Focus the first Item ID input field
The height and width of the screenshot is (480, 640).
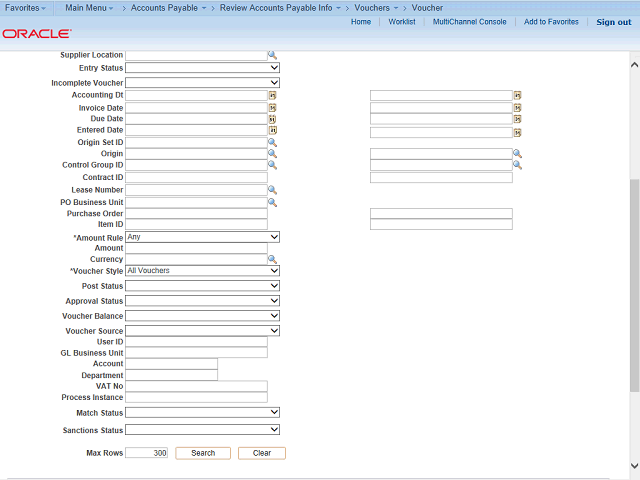[196, 224]
